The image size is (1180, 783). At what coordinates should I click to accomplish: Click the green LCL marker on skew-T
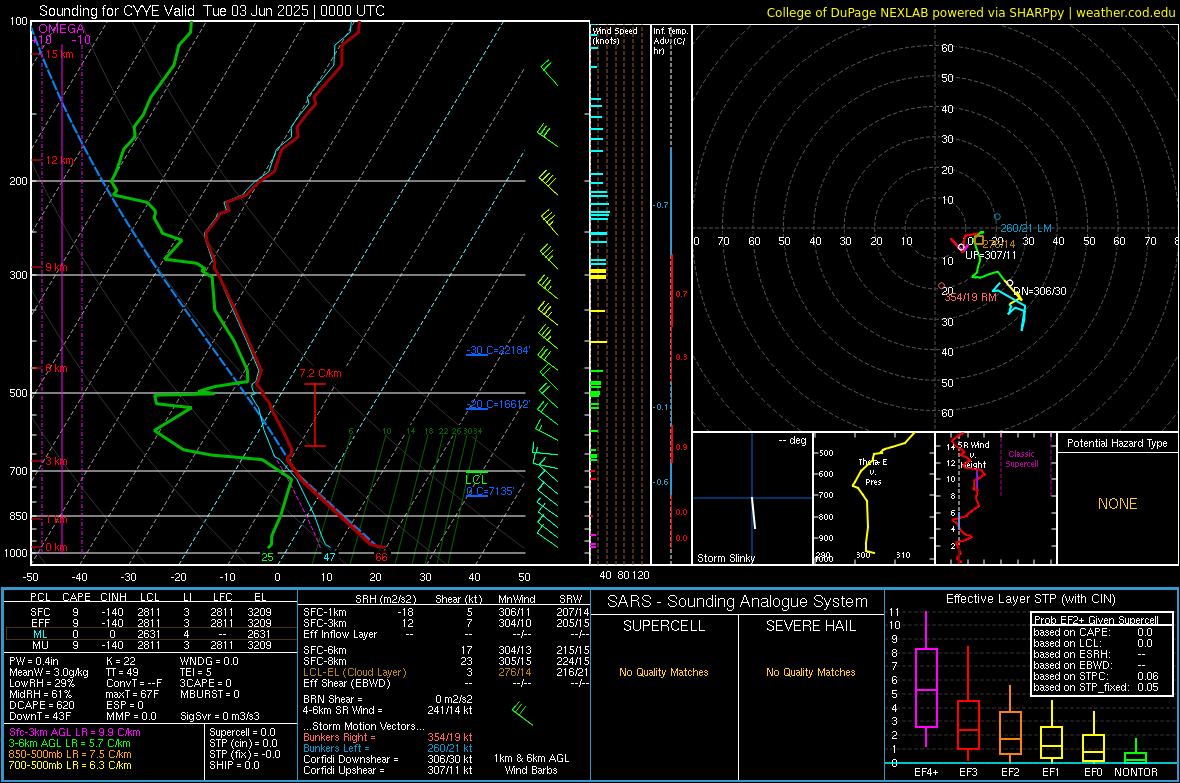476,479
